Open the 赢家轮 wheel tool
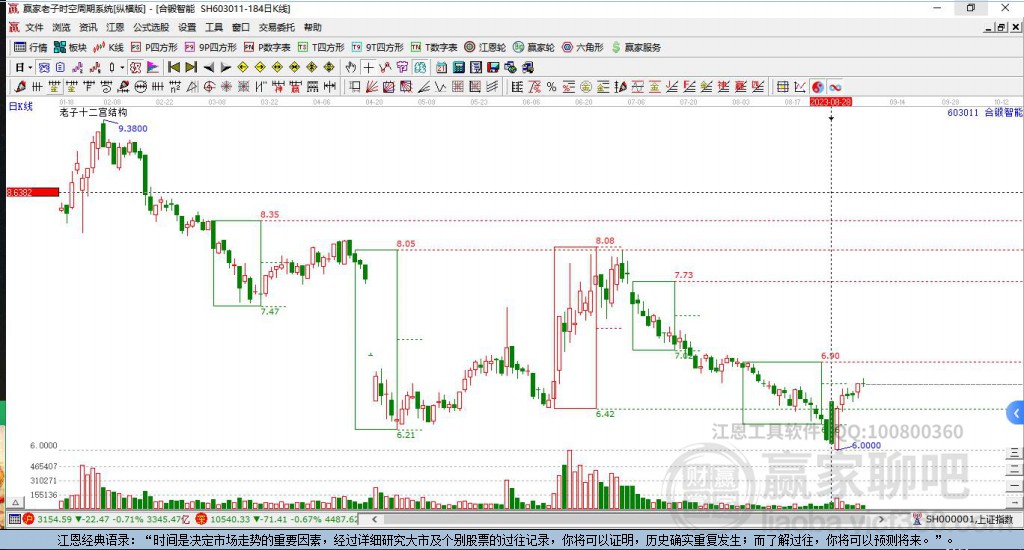This screenshot has width=1024, height=550. pyautogui.click(x=534, y=47)
